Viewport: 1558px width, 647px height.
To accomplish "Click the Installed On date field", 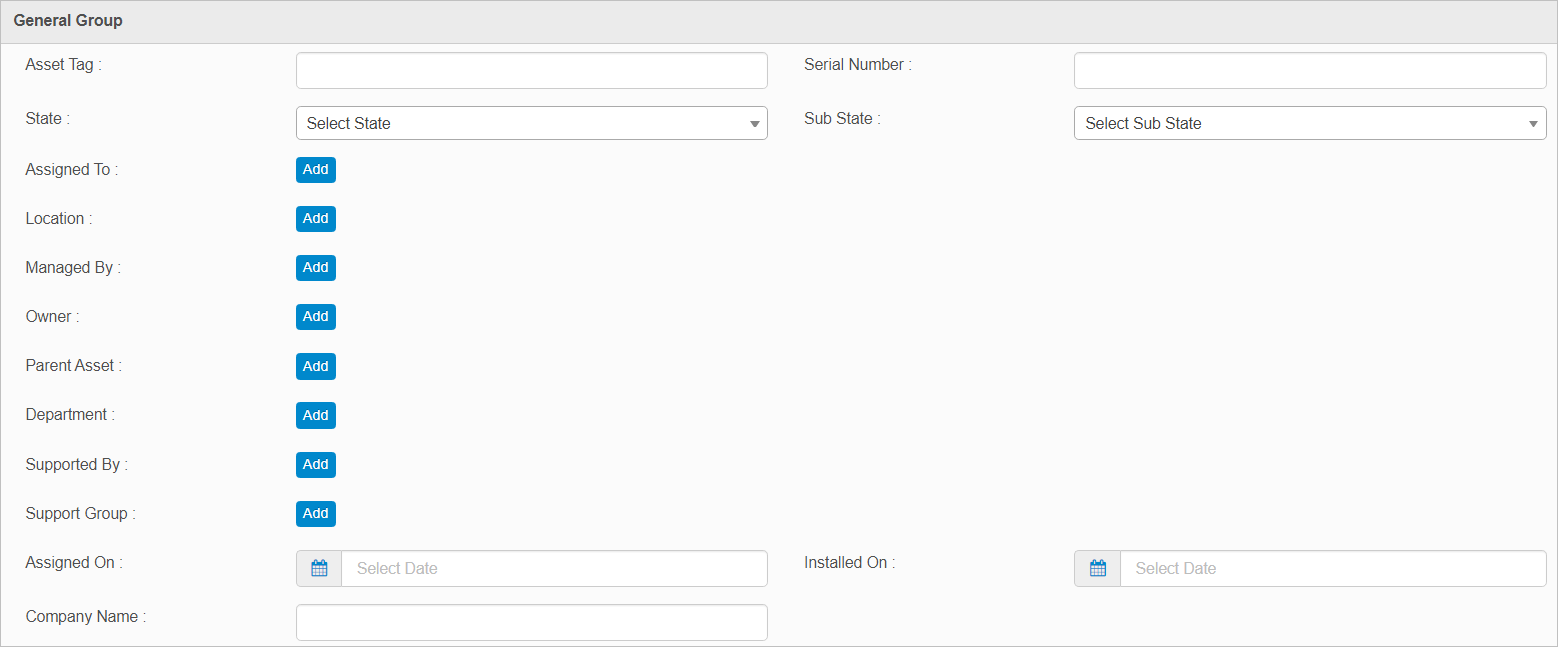I will 1332,568.
